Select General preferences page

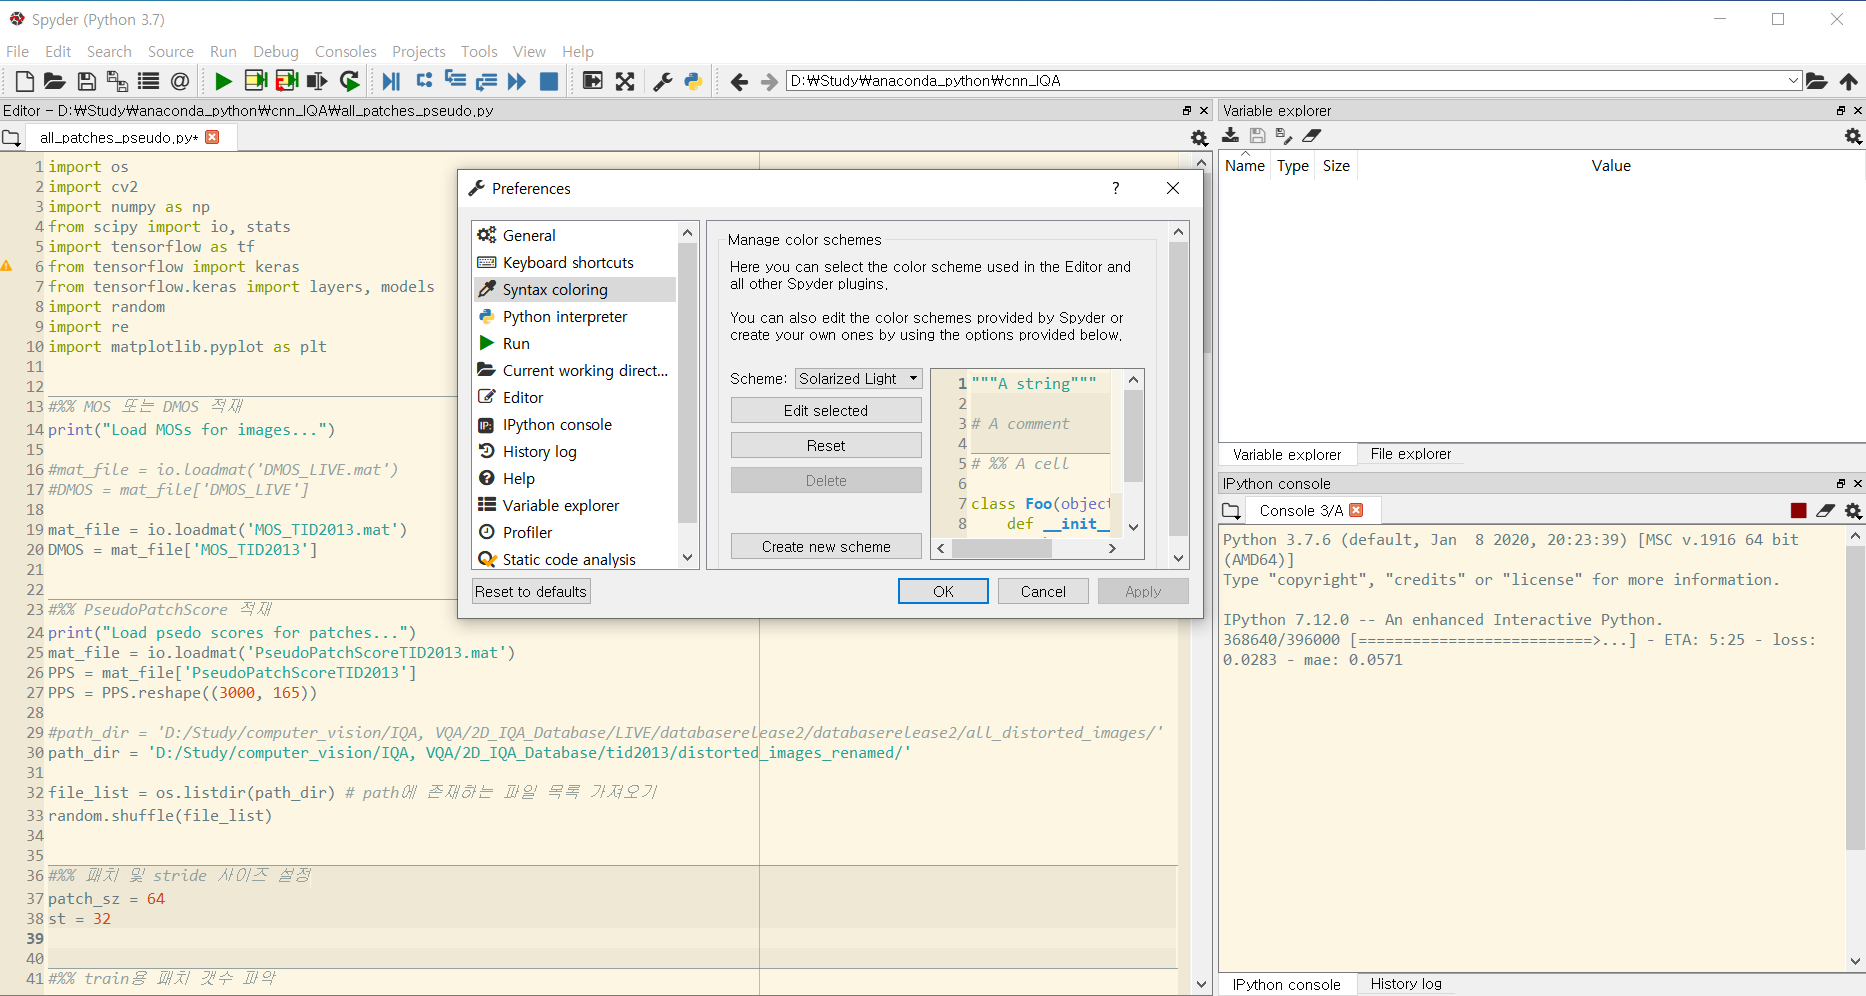pos(575,235)
